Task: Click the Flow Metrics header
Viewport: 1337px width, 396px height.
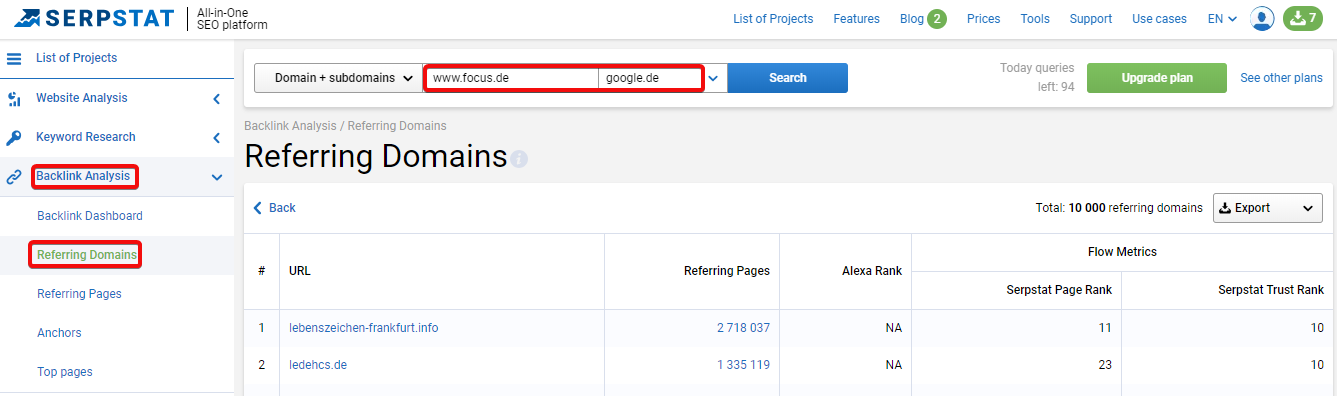Action: pyautogui.click(x=1122, y=252)
